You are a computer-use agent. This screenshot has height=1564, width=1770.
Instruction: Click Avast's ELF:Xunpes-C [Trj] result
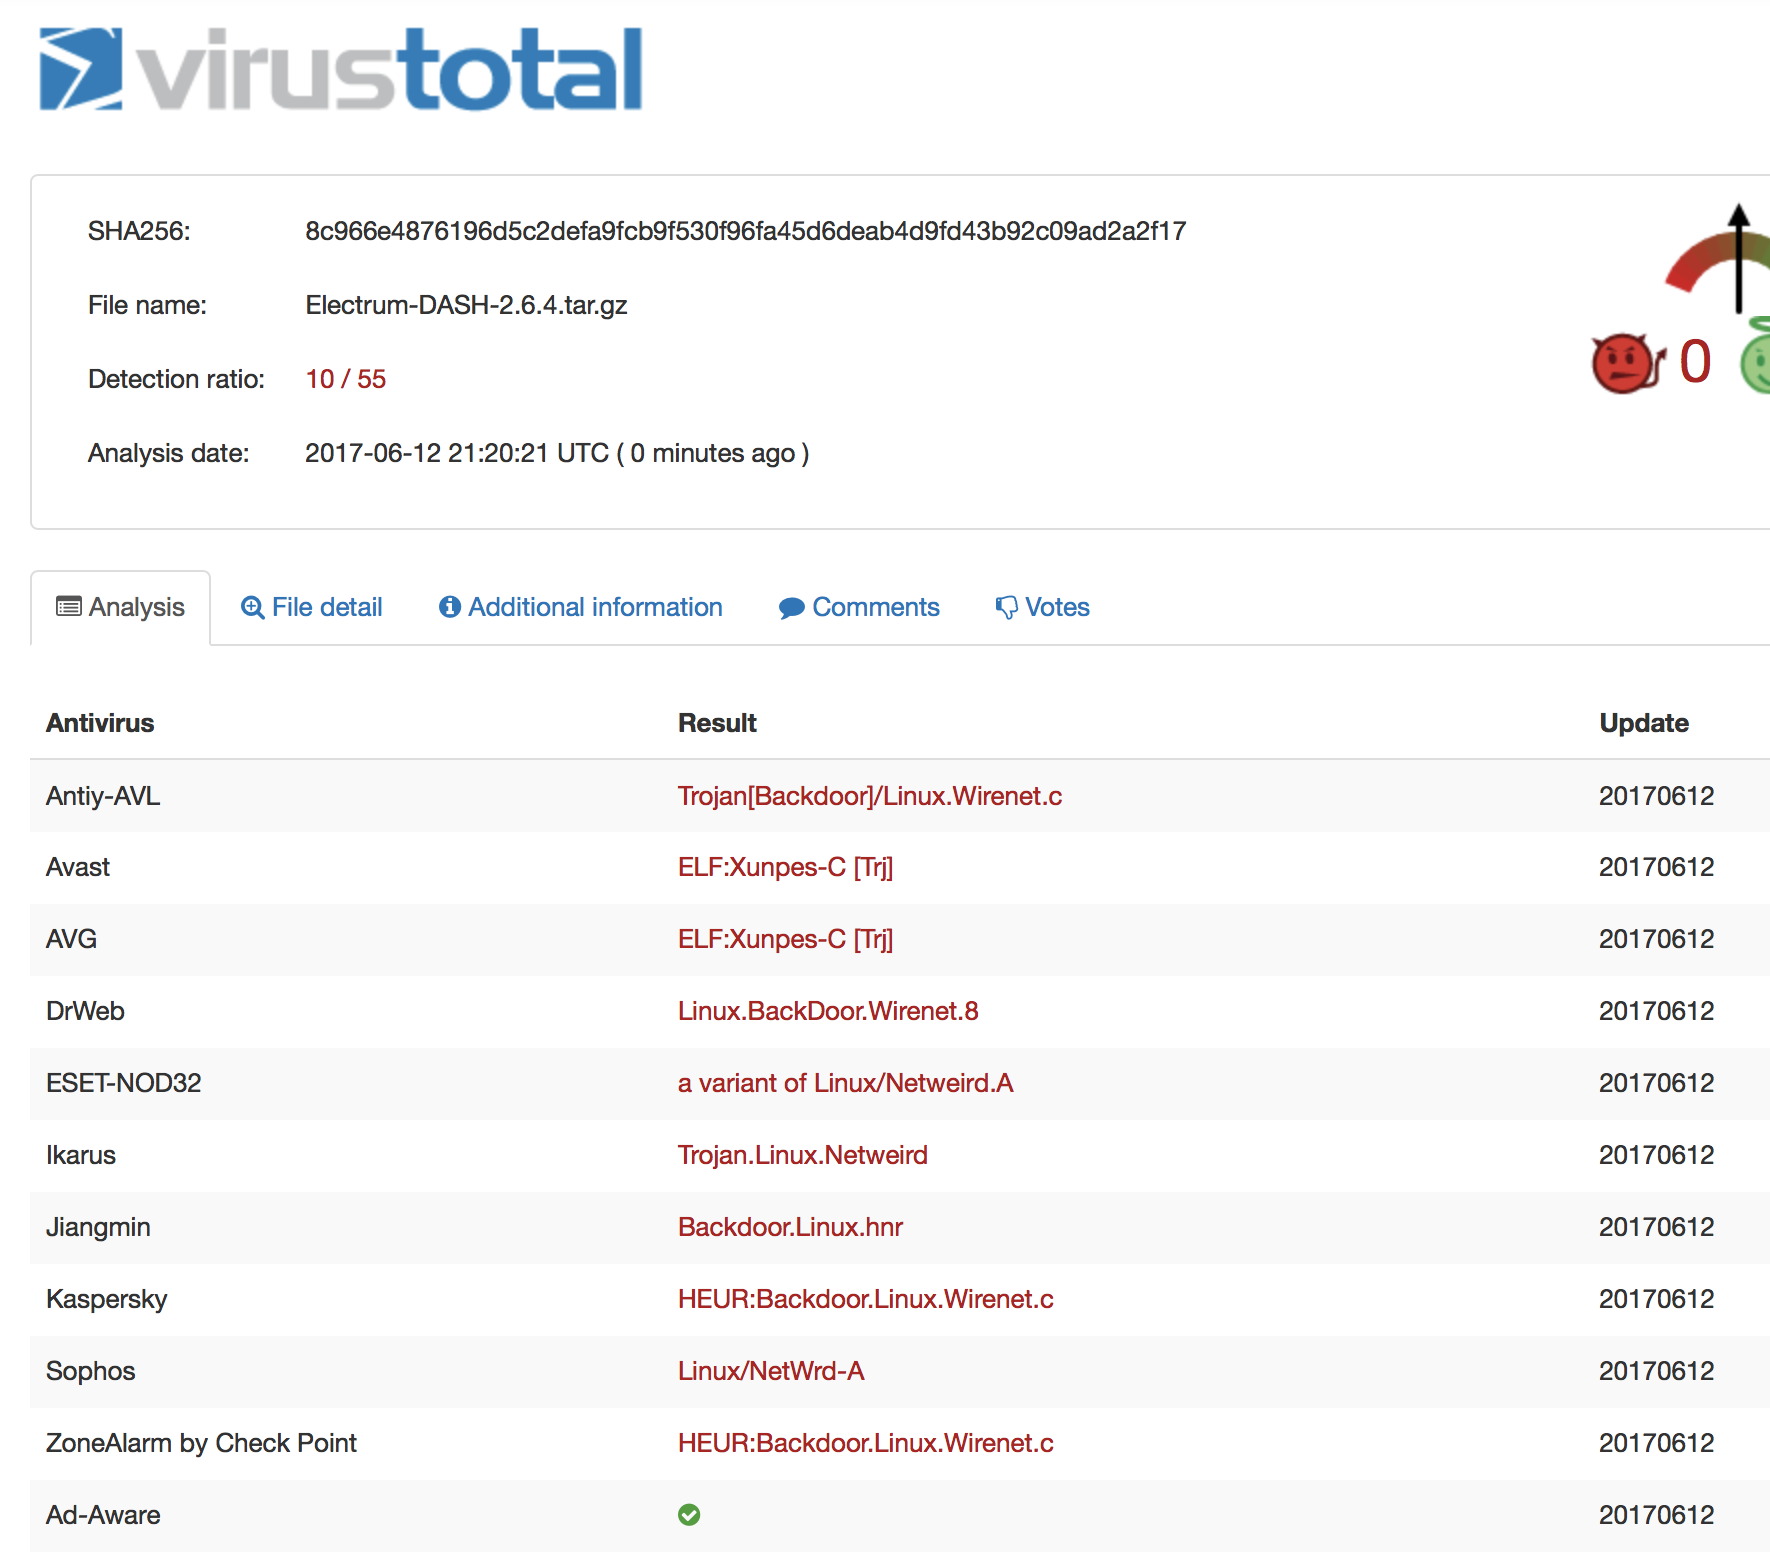[786, 867]
